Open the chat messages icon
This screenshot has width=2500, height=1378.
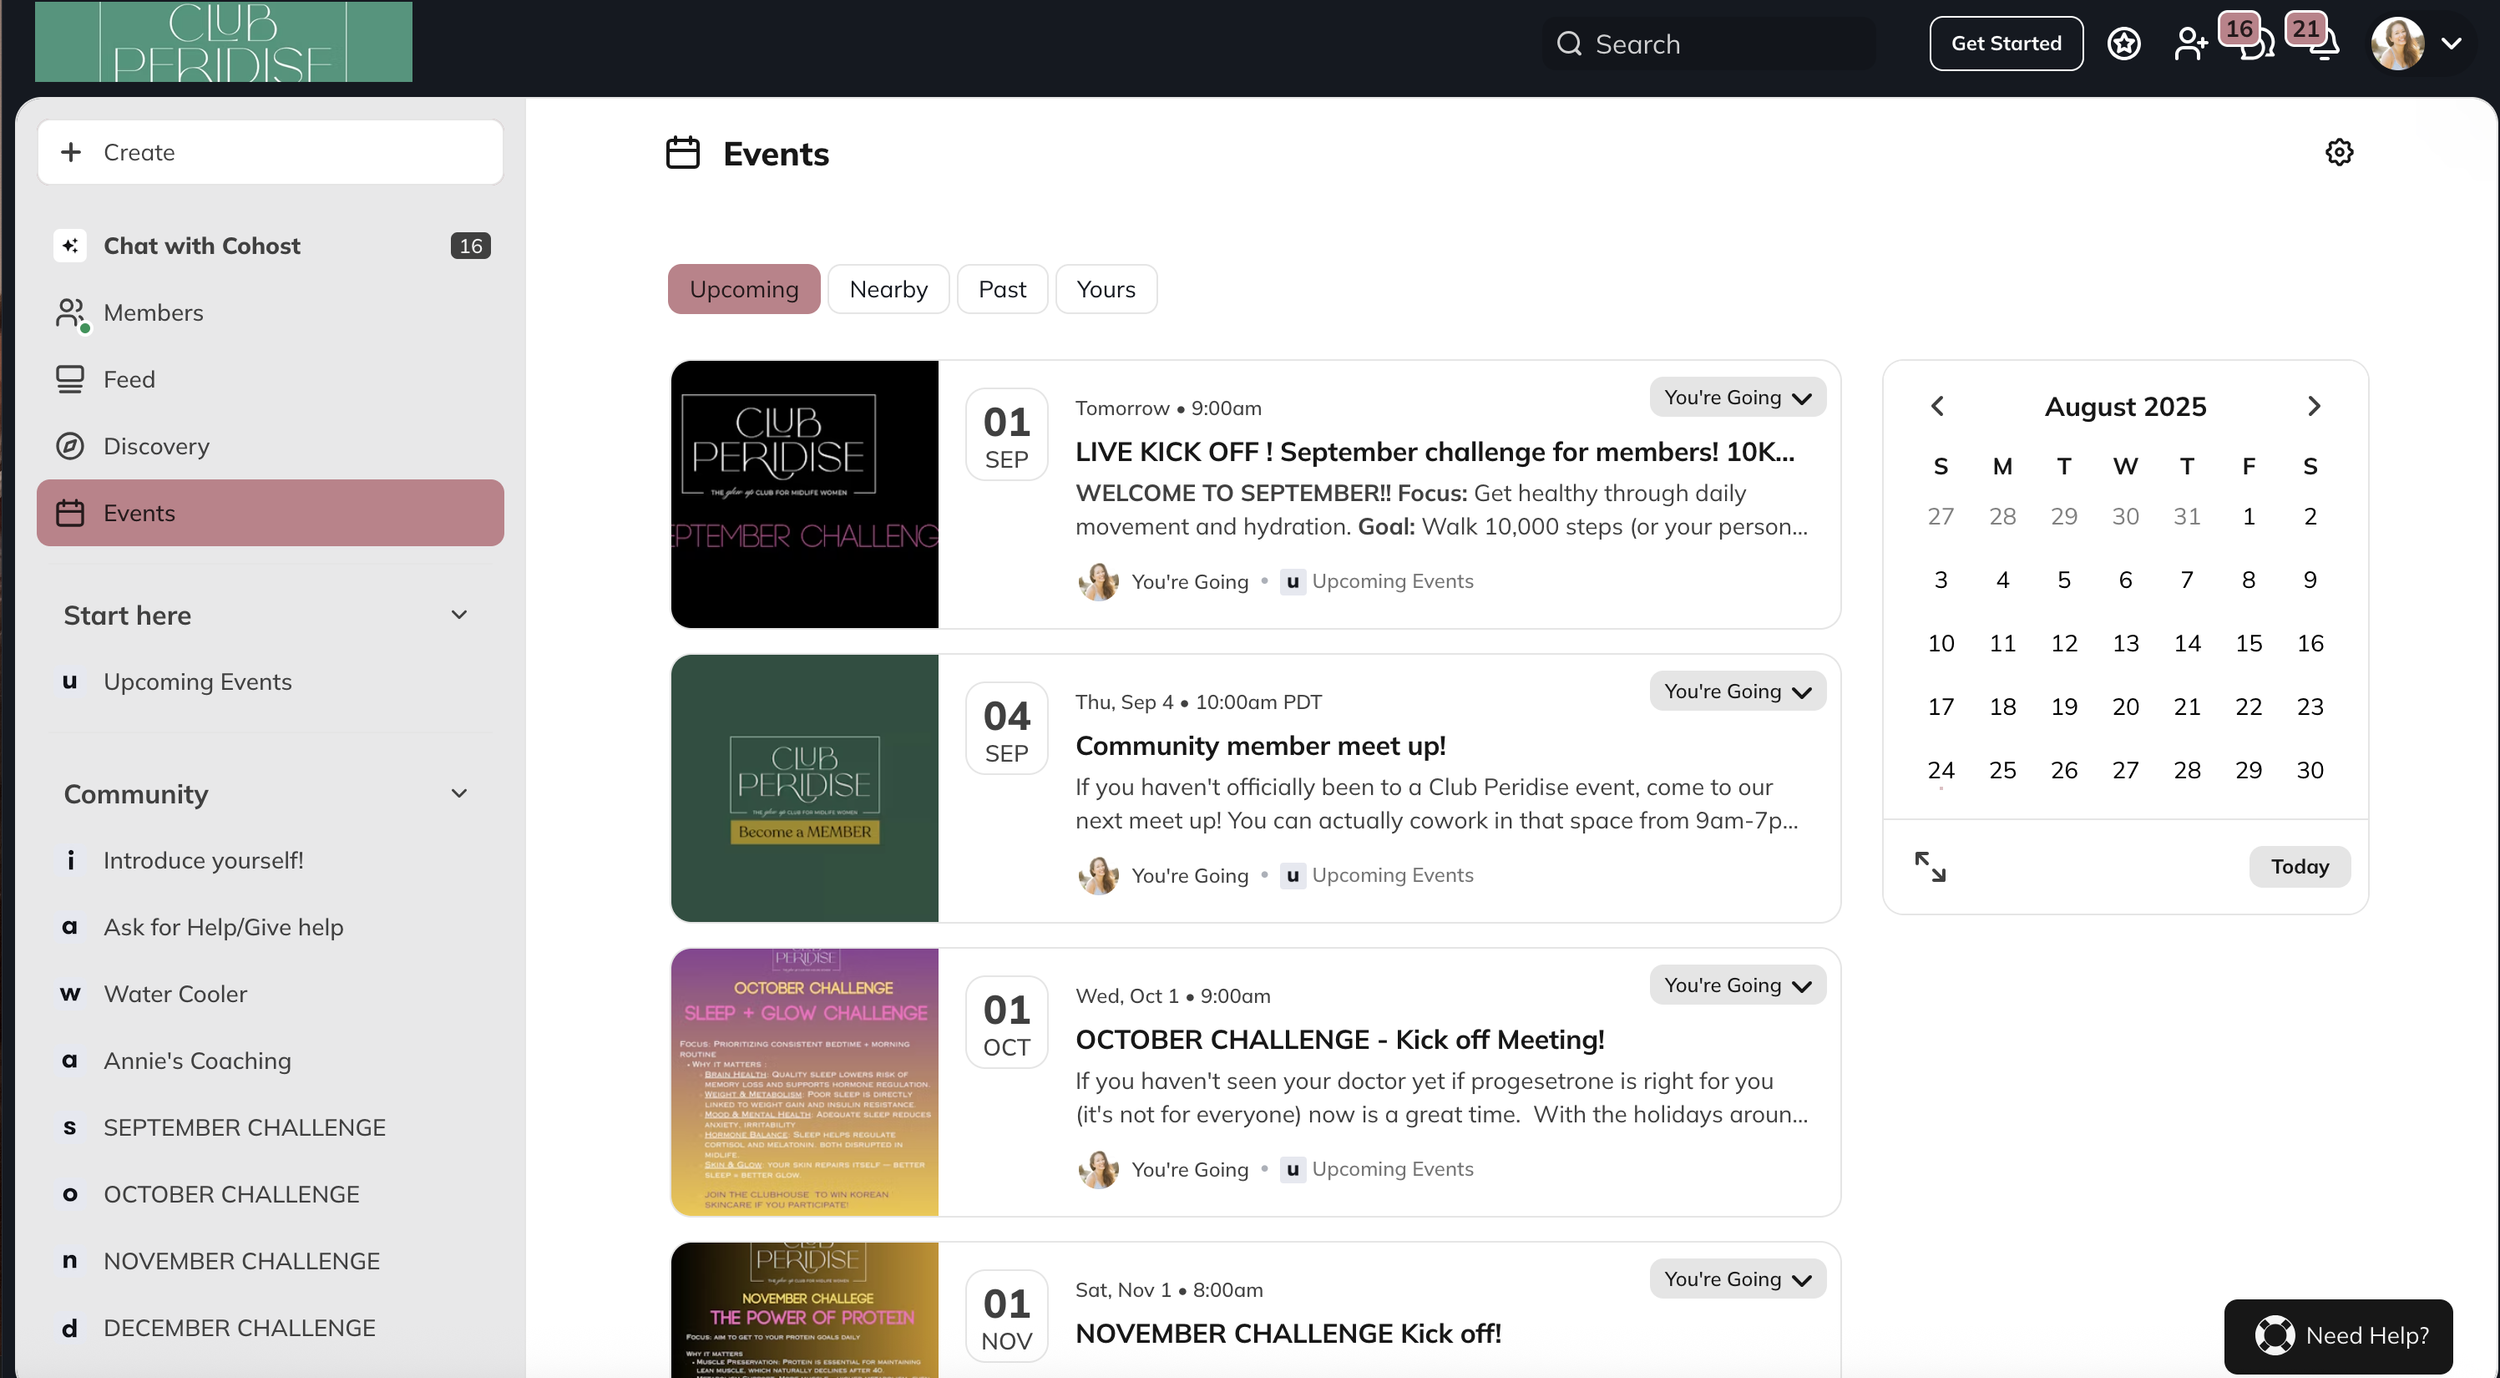tap(2256, 46)
